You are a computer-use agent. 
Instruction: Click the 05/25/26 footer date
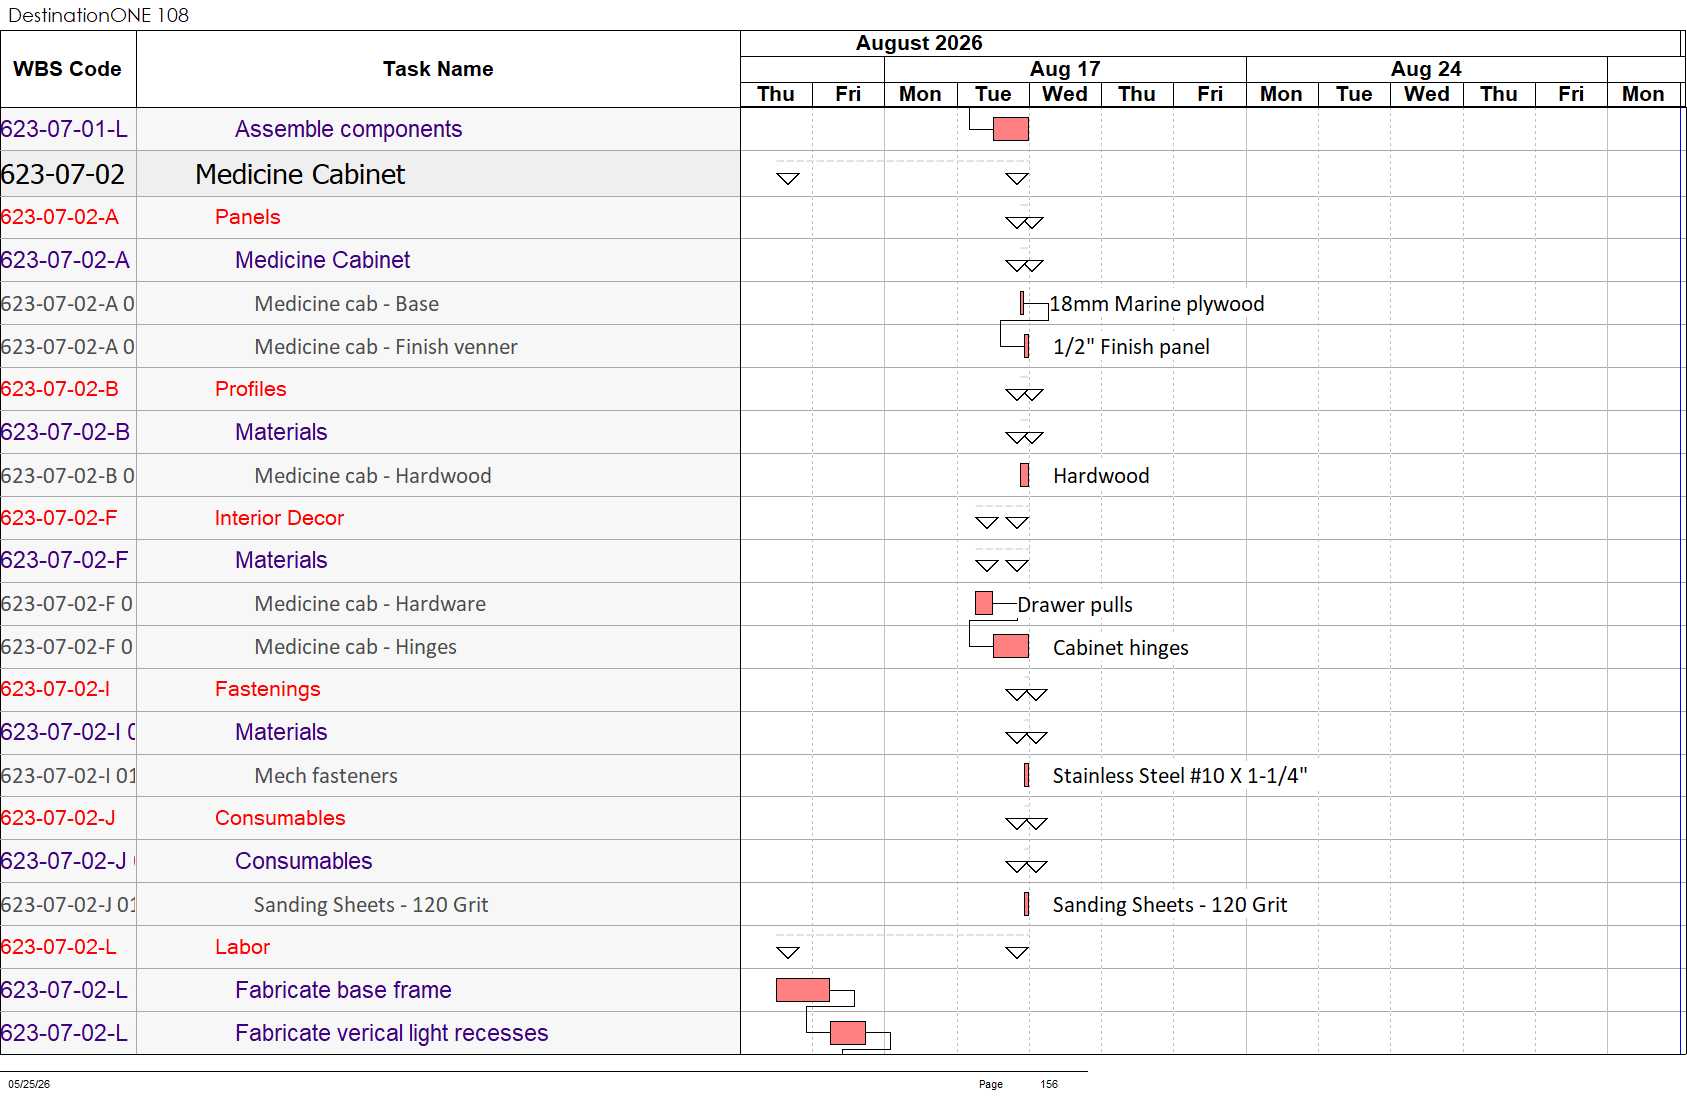[29, 1084]
